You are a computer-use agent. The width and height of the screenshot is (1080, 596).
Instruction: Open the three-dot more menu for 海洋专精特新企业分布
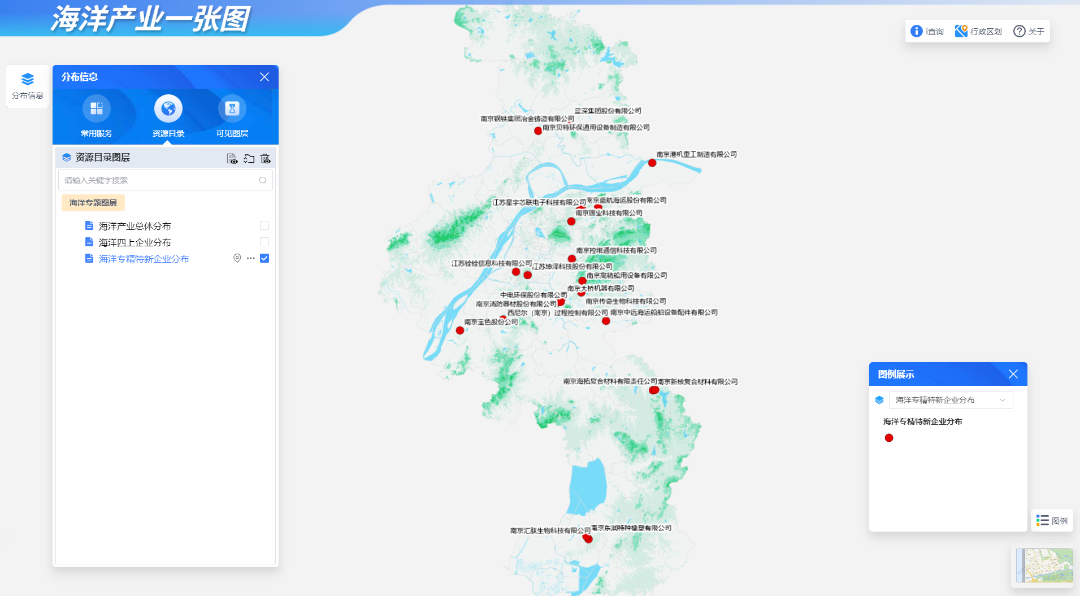point(251,258)
